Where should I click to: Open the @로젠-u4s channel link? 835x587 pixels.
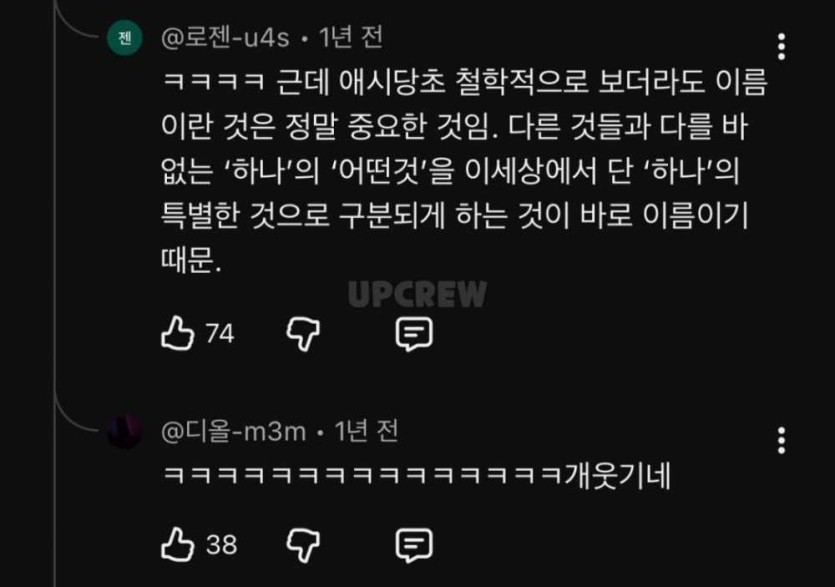point(225,38)
